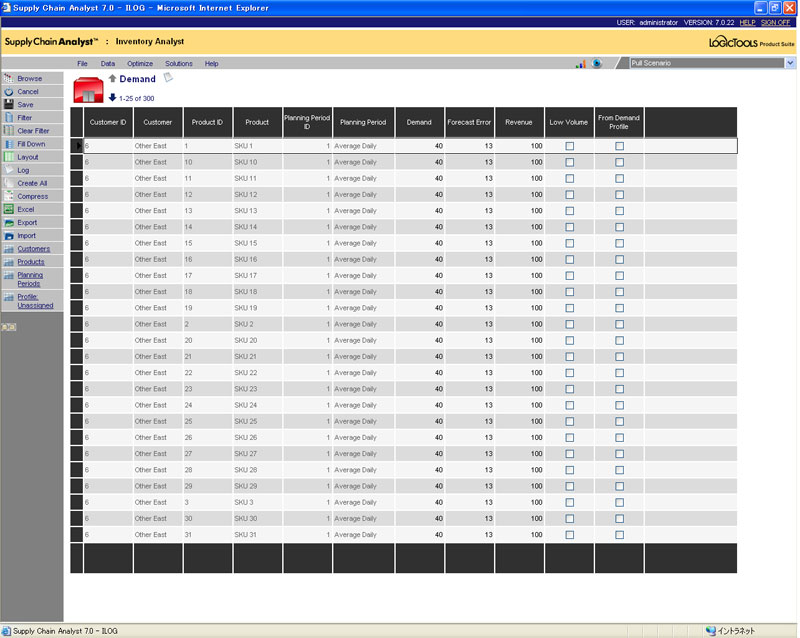
Task: Click the Browse icon in the sidebar
Action: (x=9, y=78)
